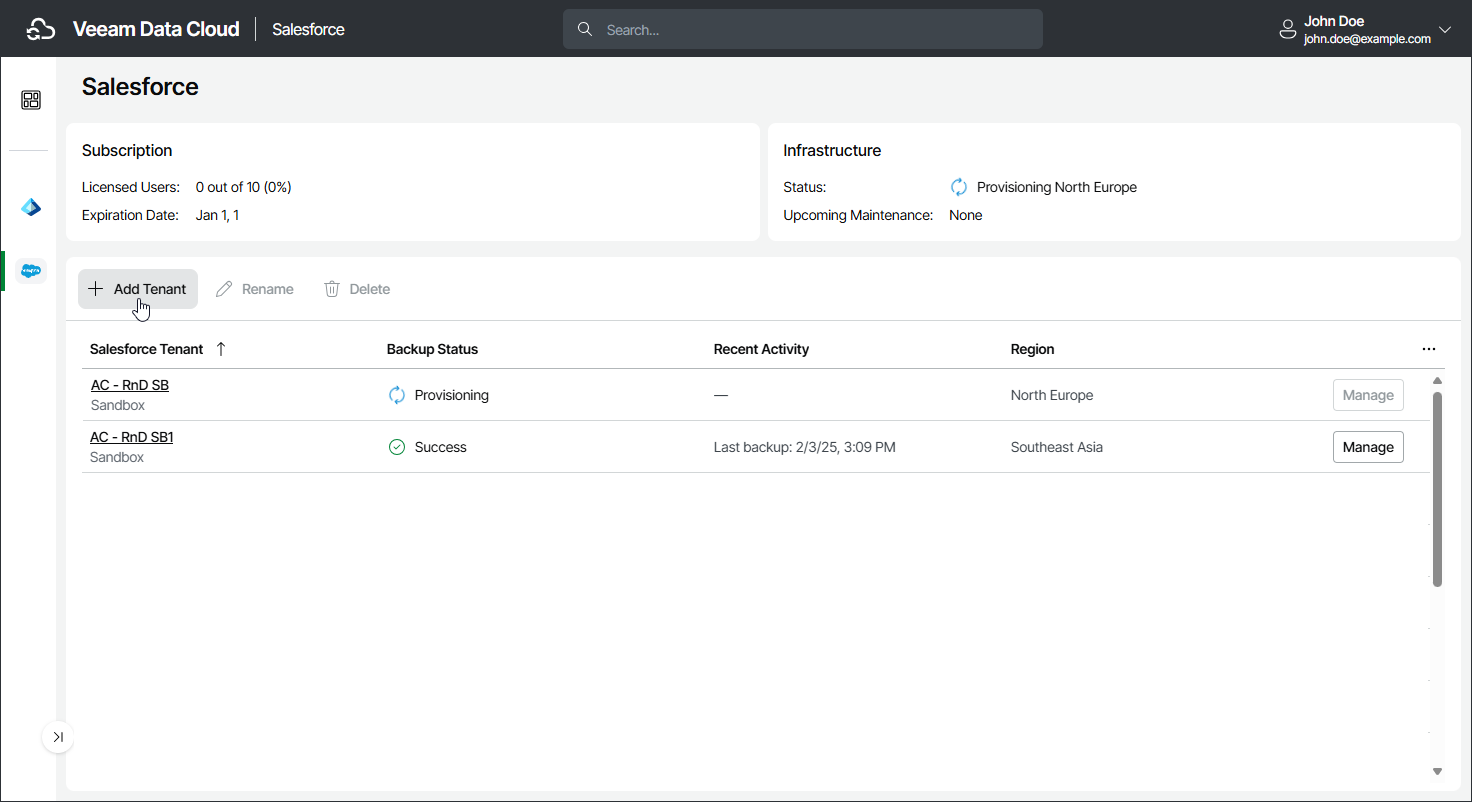Open the Microsoft Azure icon in sidebar

pos(31,207)
